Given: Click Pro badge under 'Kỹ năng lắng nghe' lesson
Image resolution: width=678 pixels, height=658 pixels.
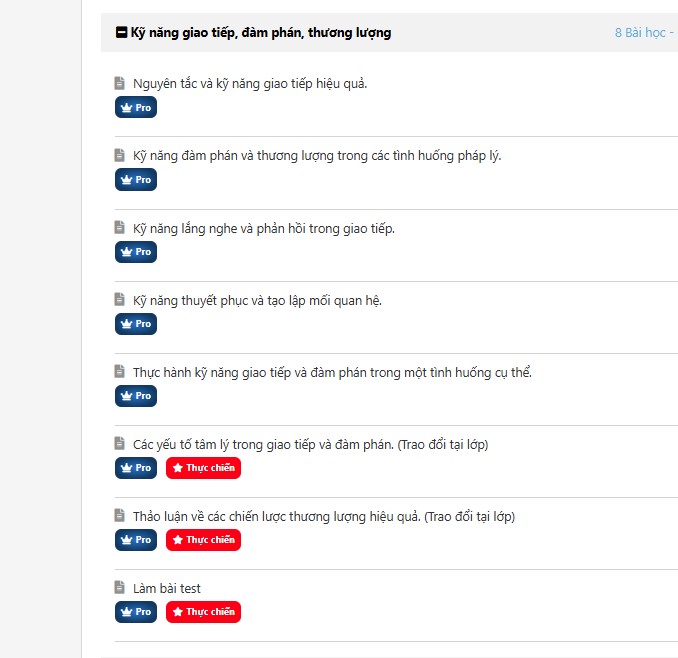Looking at the screenshot, I should [136, 252].
